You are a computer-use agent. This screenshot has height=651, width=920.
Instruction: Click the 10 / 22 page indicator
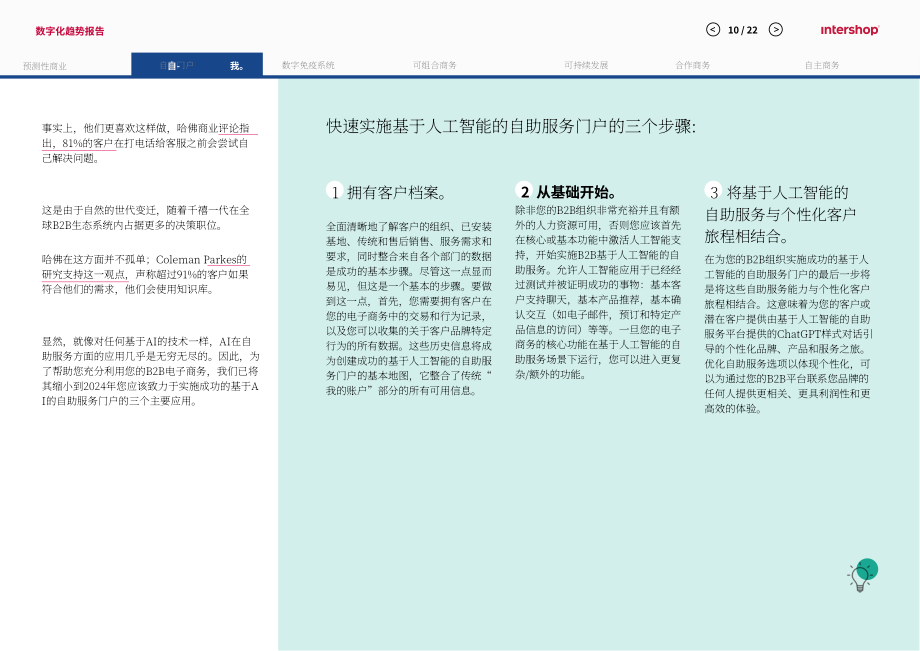[x=743, y=30]
